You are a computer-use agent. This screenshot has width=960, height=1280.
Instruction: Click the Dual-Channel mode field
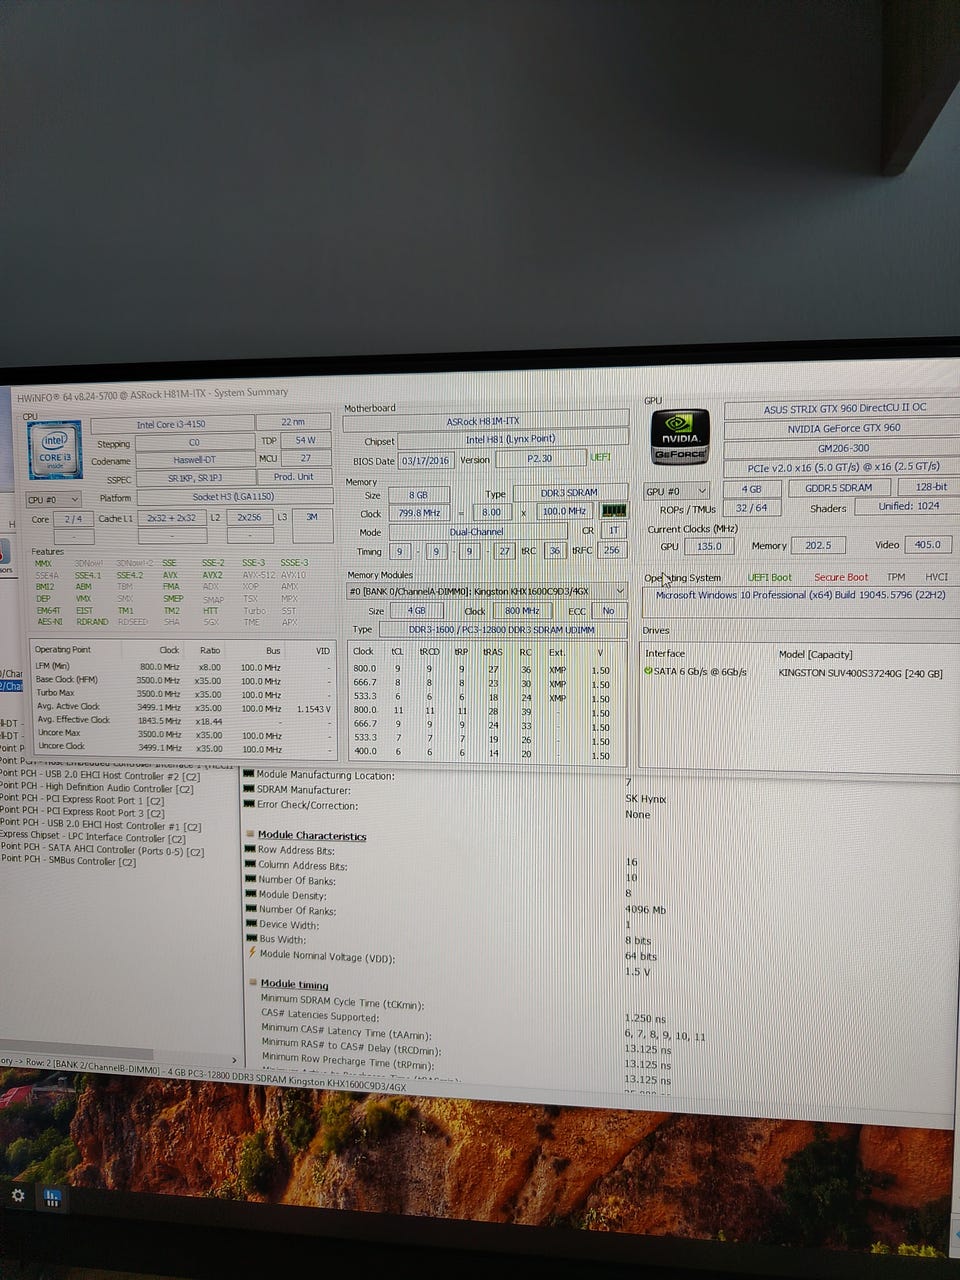click(x=478, y=532)
